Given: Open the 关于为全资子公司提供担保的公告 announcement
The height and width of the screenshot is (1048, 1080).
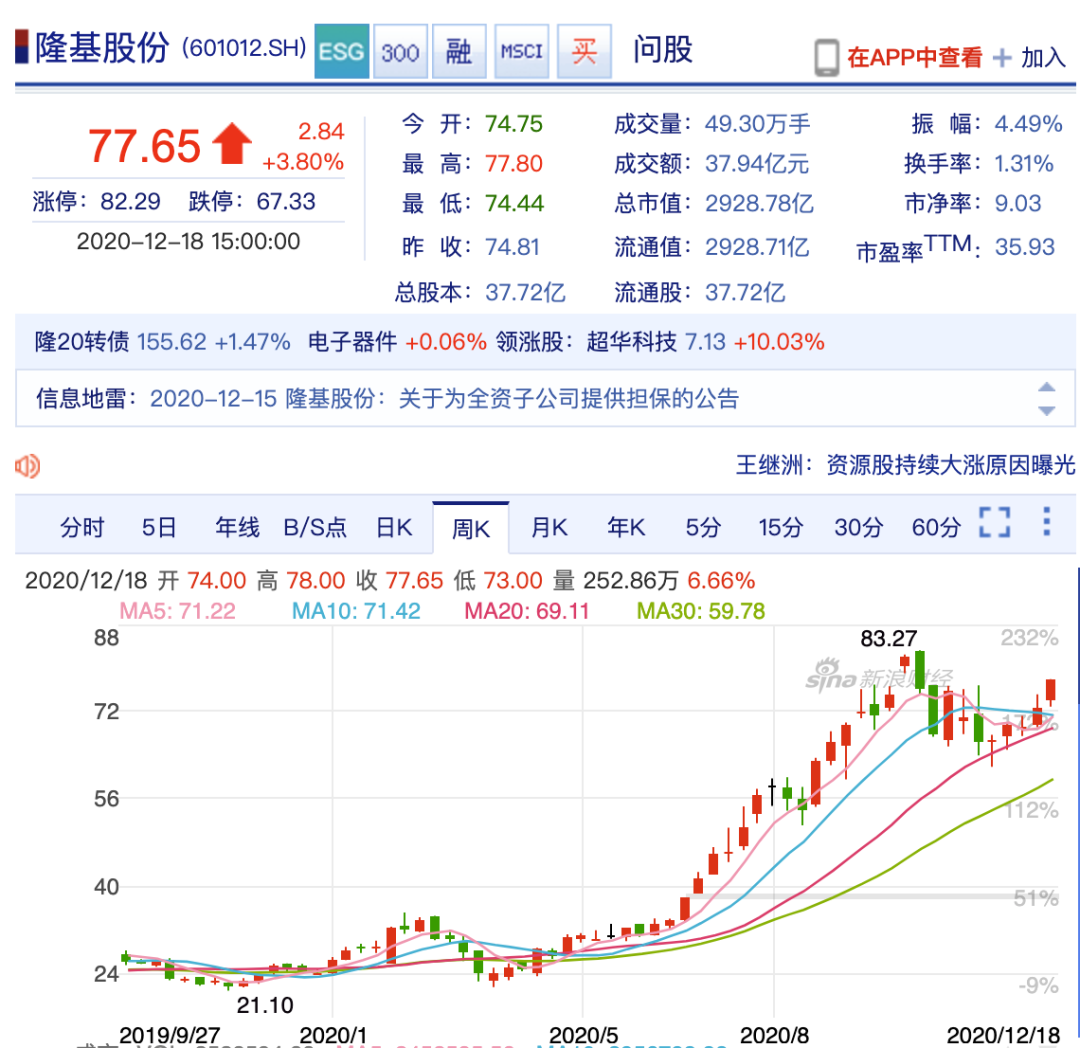Looking at the screenshot, I should (x=569, y=399).
